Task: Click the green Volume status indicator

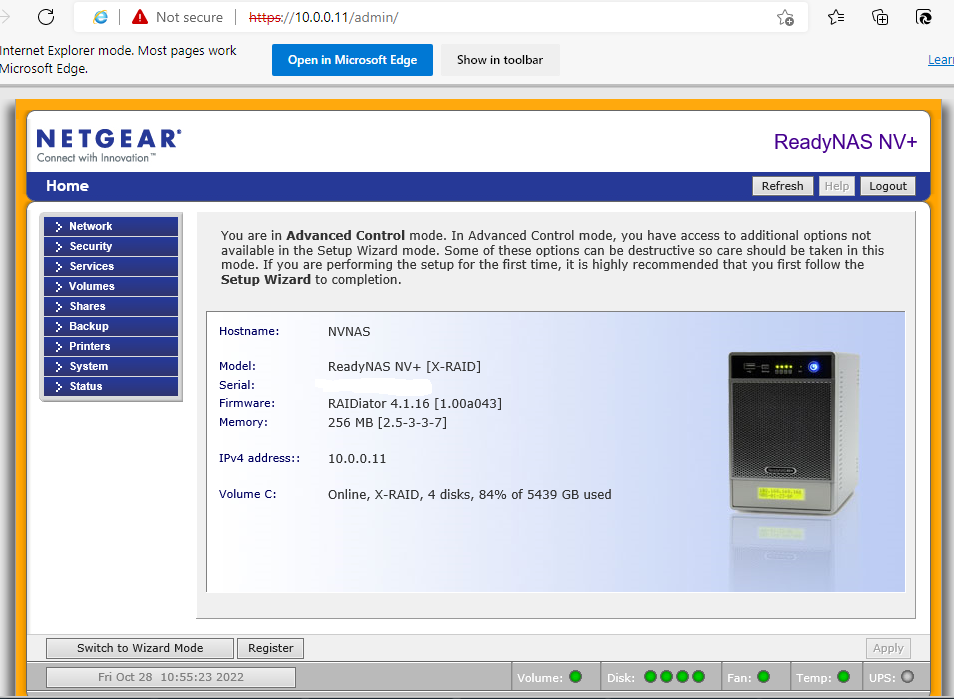Action: click(x=576, y=677)
